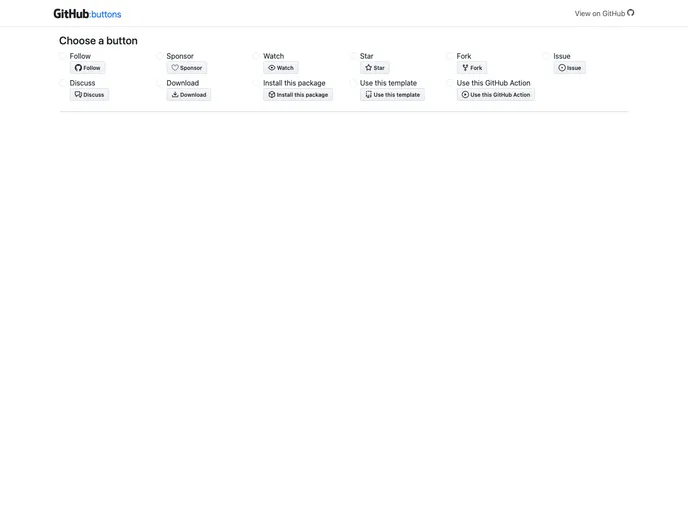Pick the Discuss radio option
Image resolution: width=688 pixels, height=512 pixels.
point(63,83)
